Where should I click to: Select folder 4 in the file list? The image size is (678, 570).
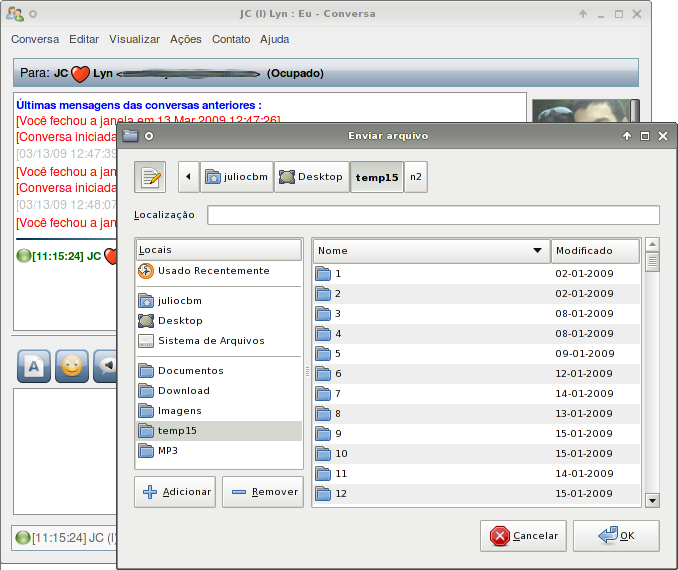point(477,334)
